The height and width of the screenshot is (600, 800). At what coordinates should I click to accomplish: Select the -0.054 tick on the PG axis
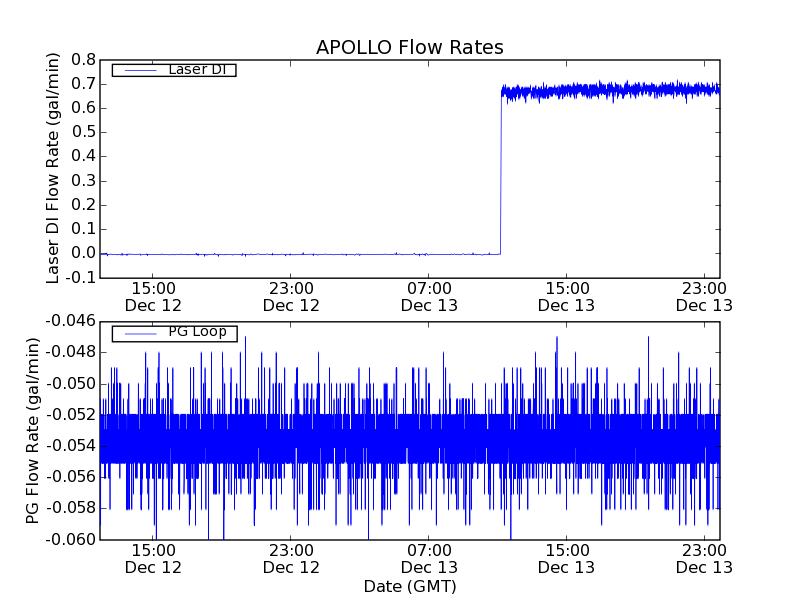click(68, 446)
